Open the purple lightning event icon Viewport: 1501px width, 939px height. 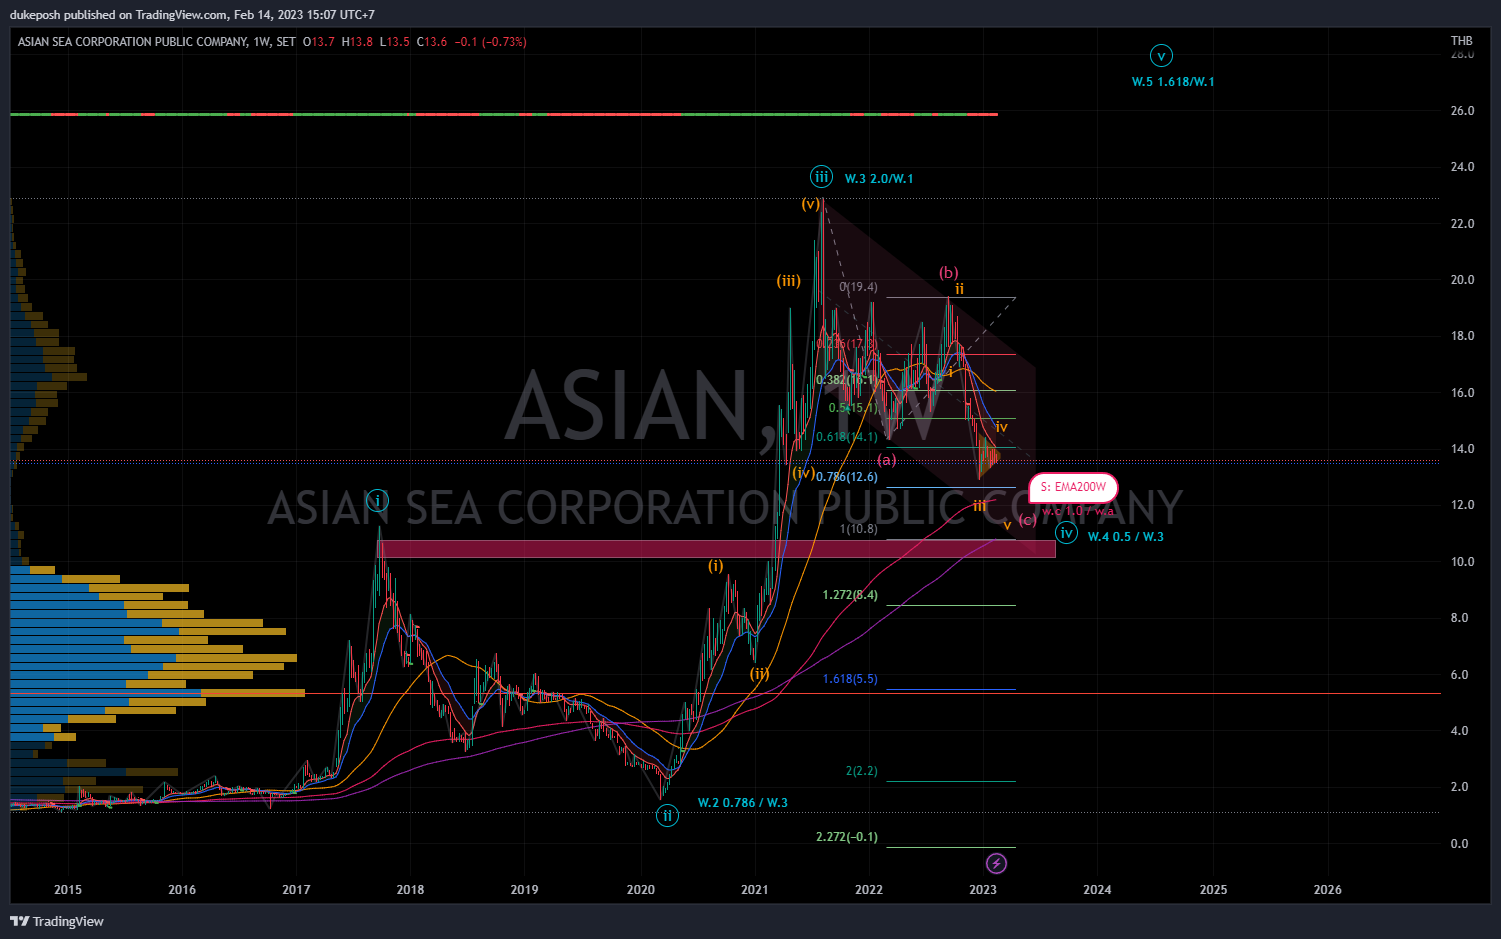pos(996,863)
